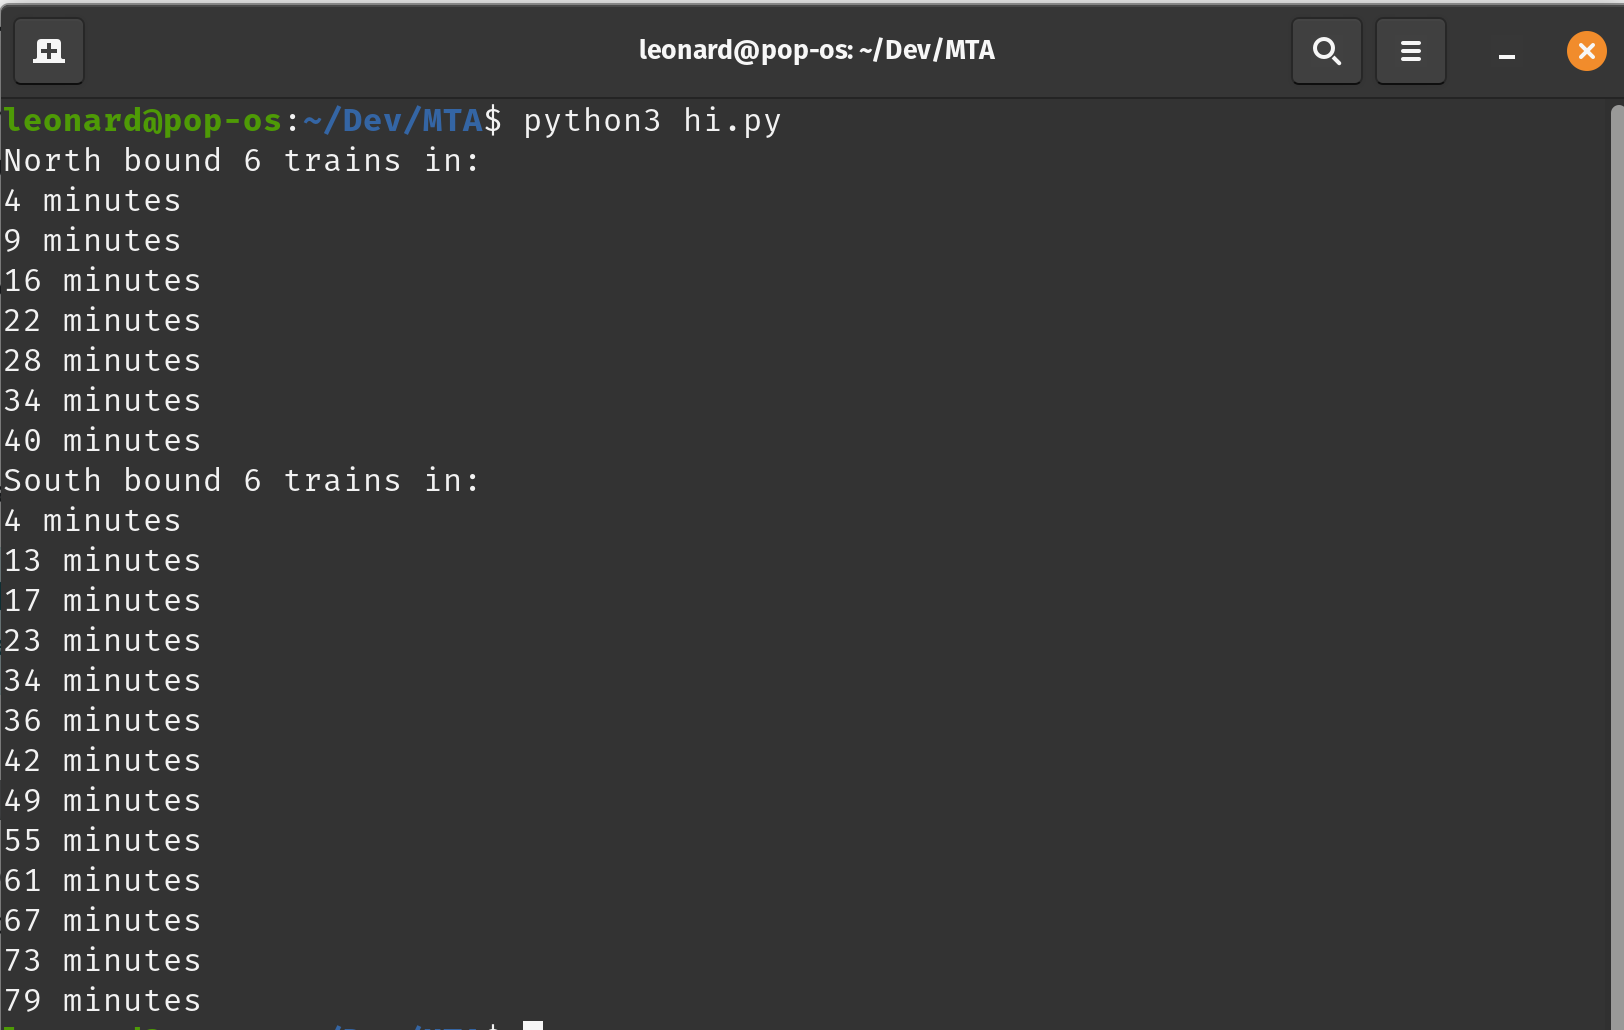
Task: Click the 67 minutes line
Action: tap(102, 921)
